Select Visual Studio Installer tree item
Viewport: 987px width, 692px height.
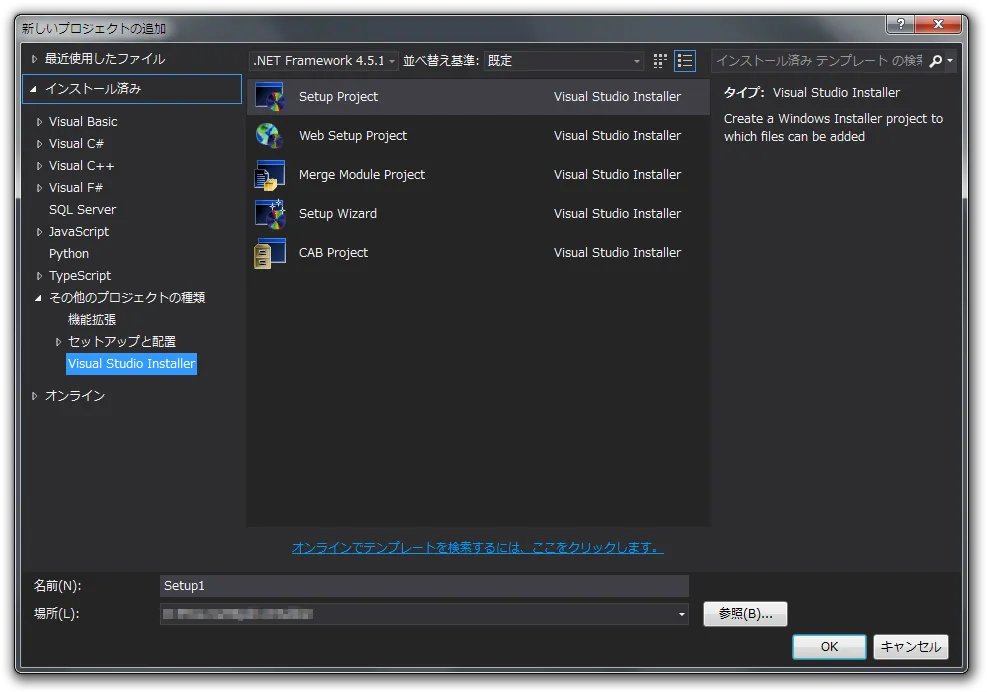[x=132, y=364]
